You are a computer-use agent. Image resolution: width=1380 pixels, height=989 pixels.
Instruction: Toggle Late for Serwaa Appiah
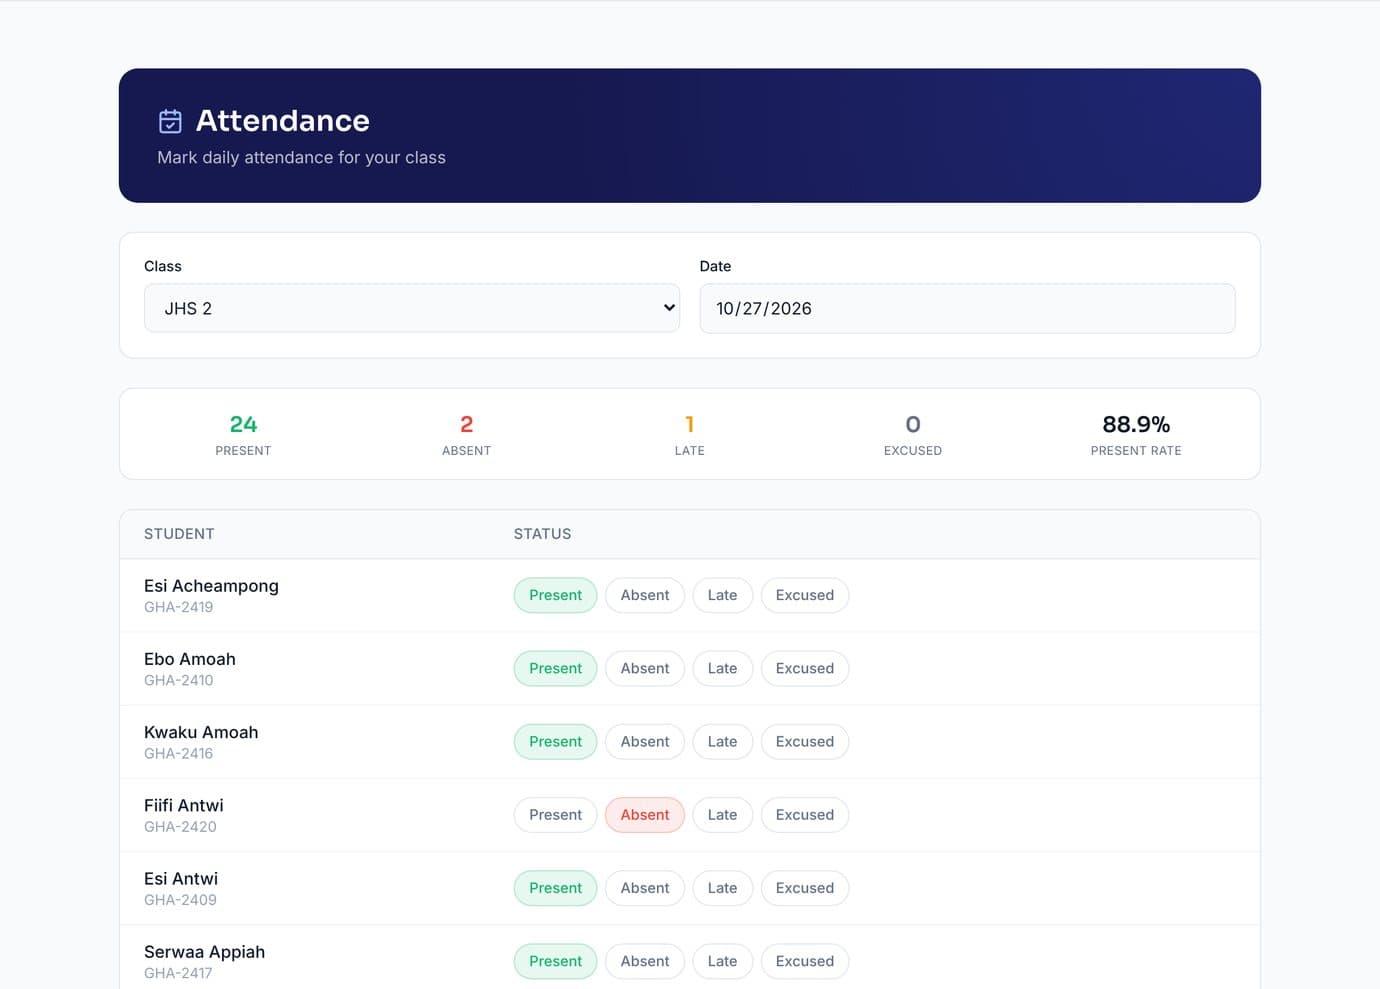722,961
